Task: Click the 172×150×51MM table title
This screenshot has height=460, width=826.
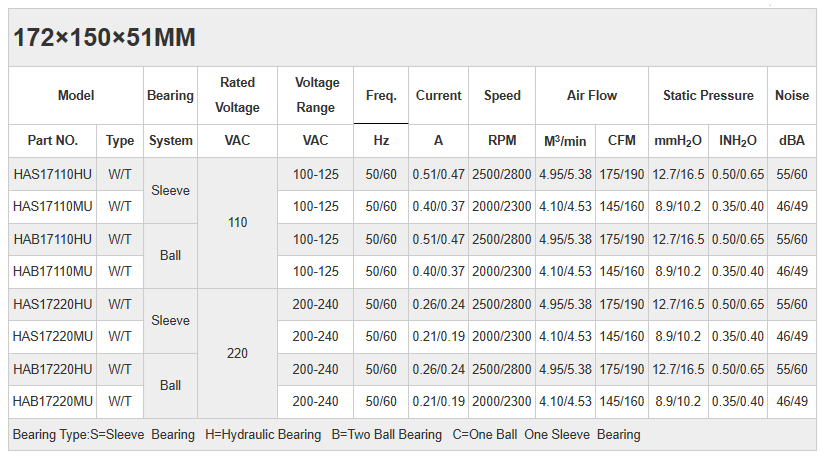Action: (x=104, y=38)
